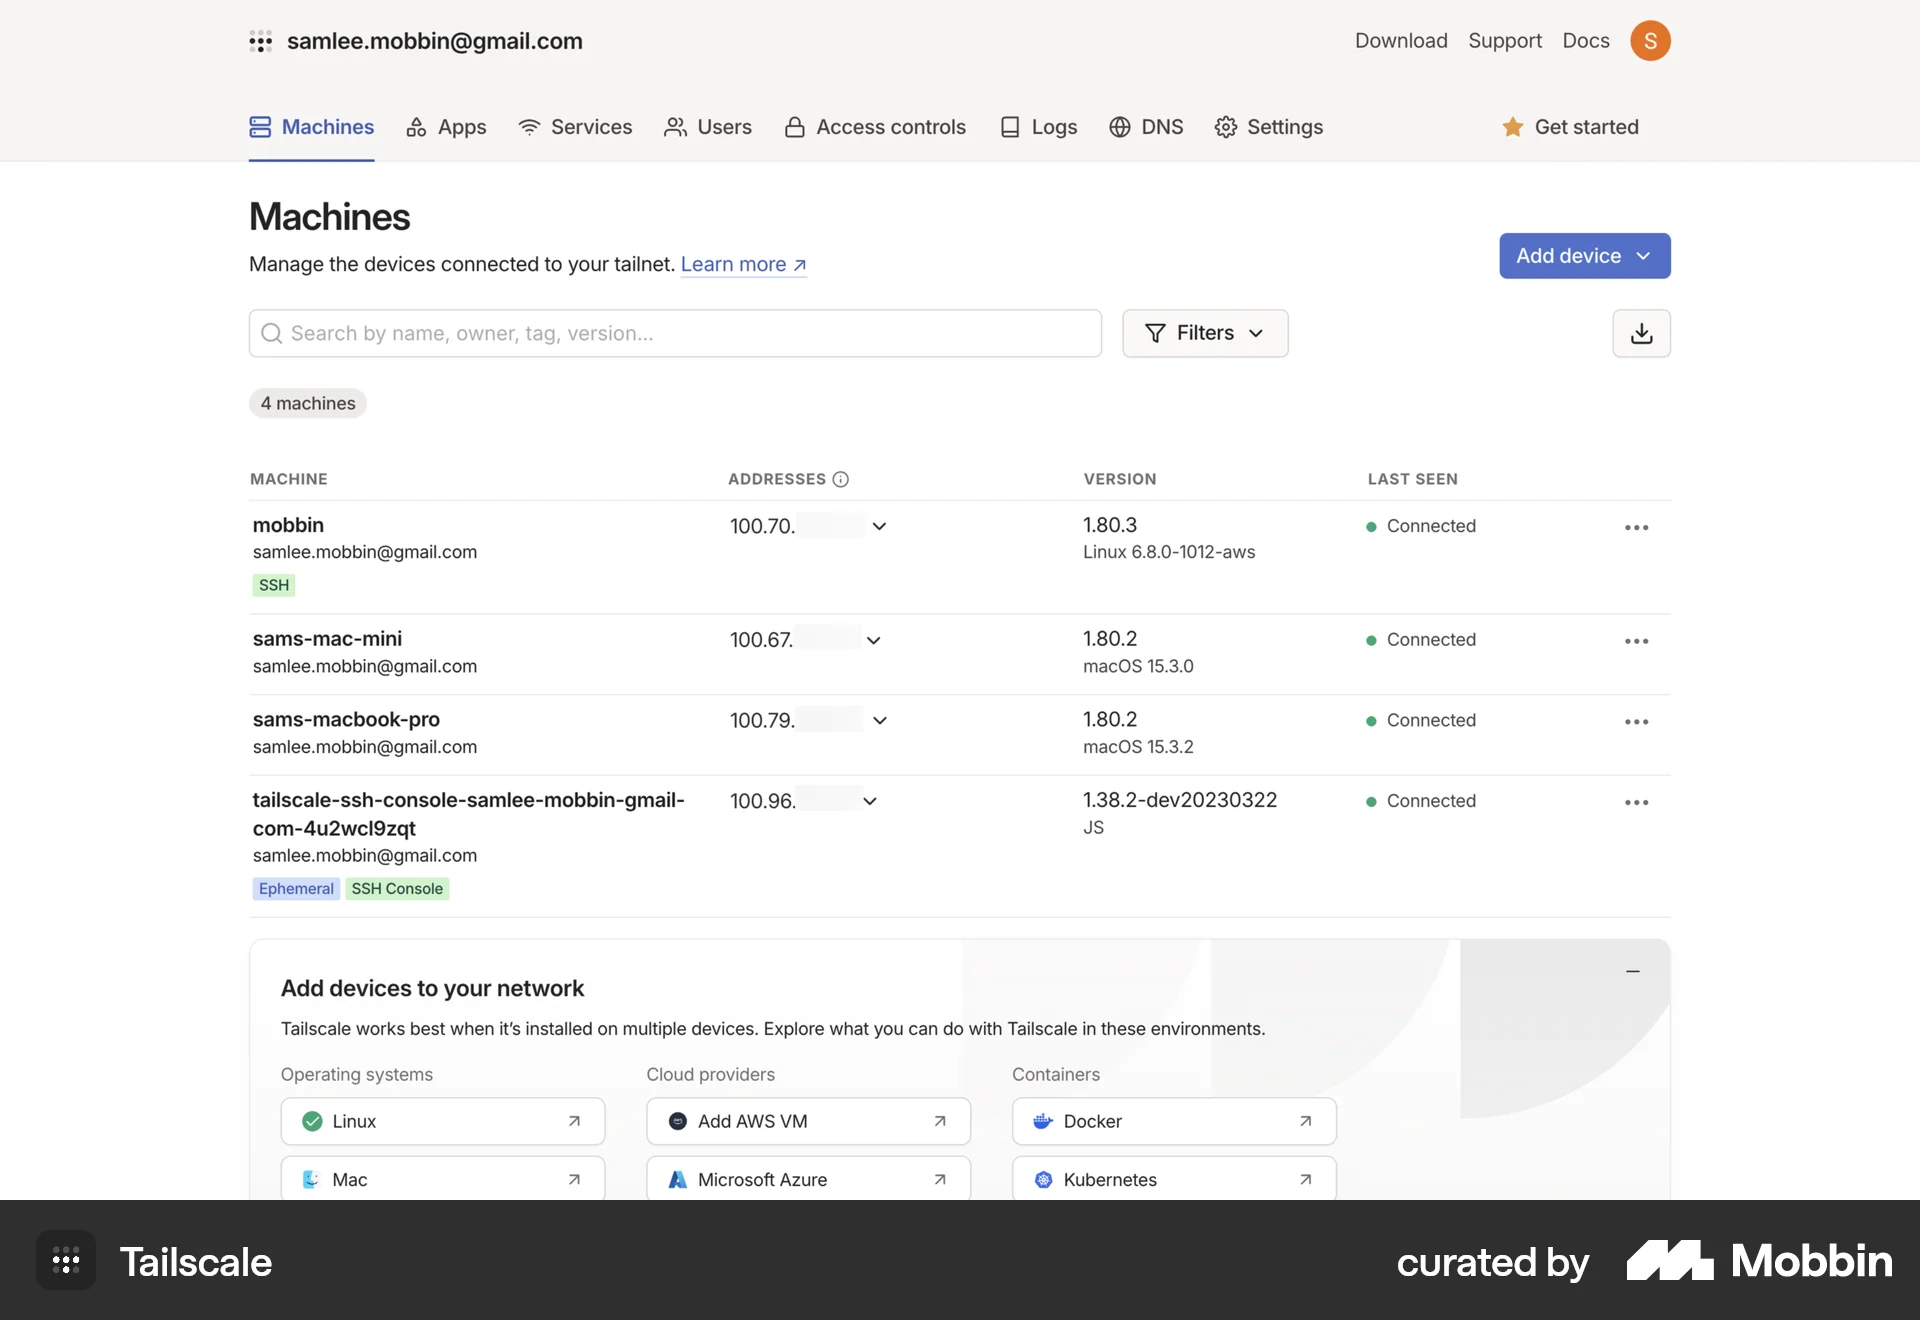This screenshot has height=1320, width=1920.
Task: Select the DNS globe icon
Action: pos(1119,127)
